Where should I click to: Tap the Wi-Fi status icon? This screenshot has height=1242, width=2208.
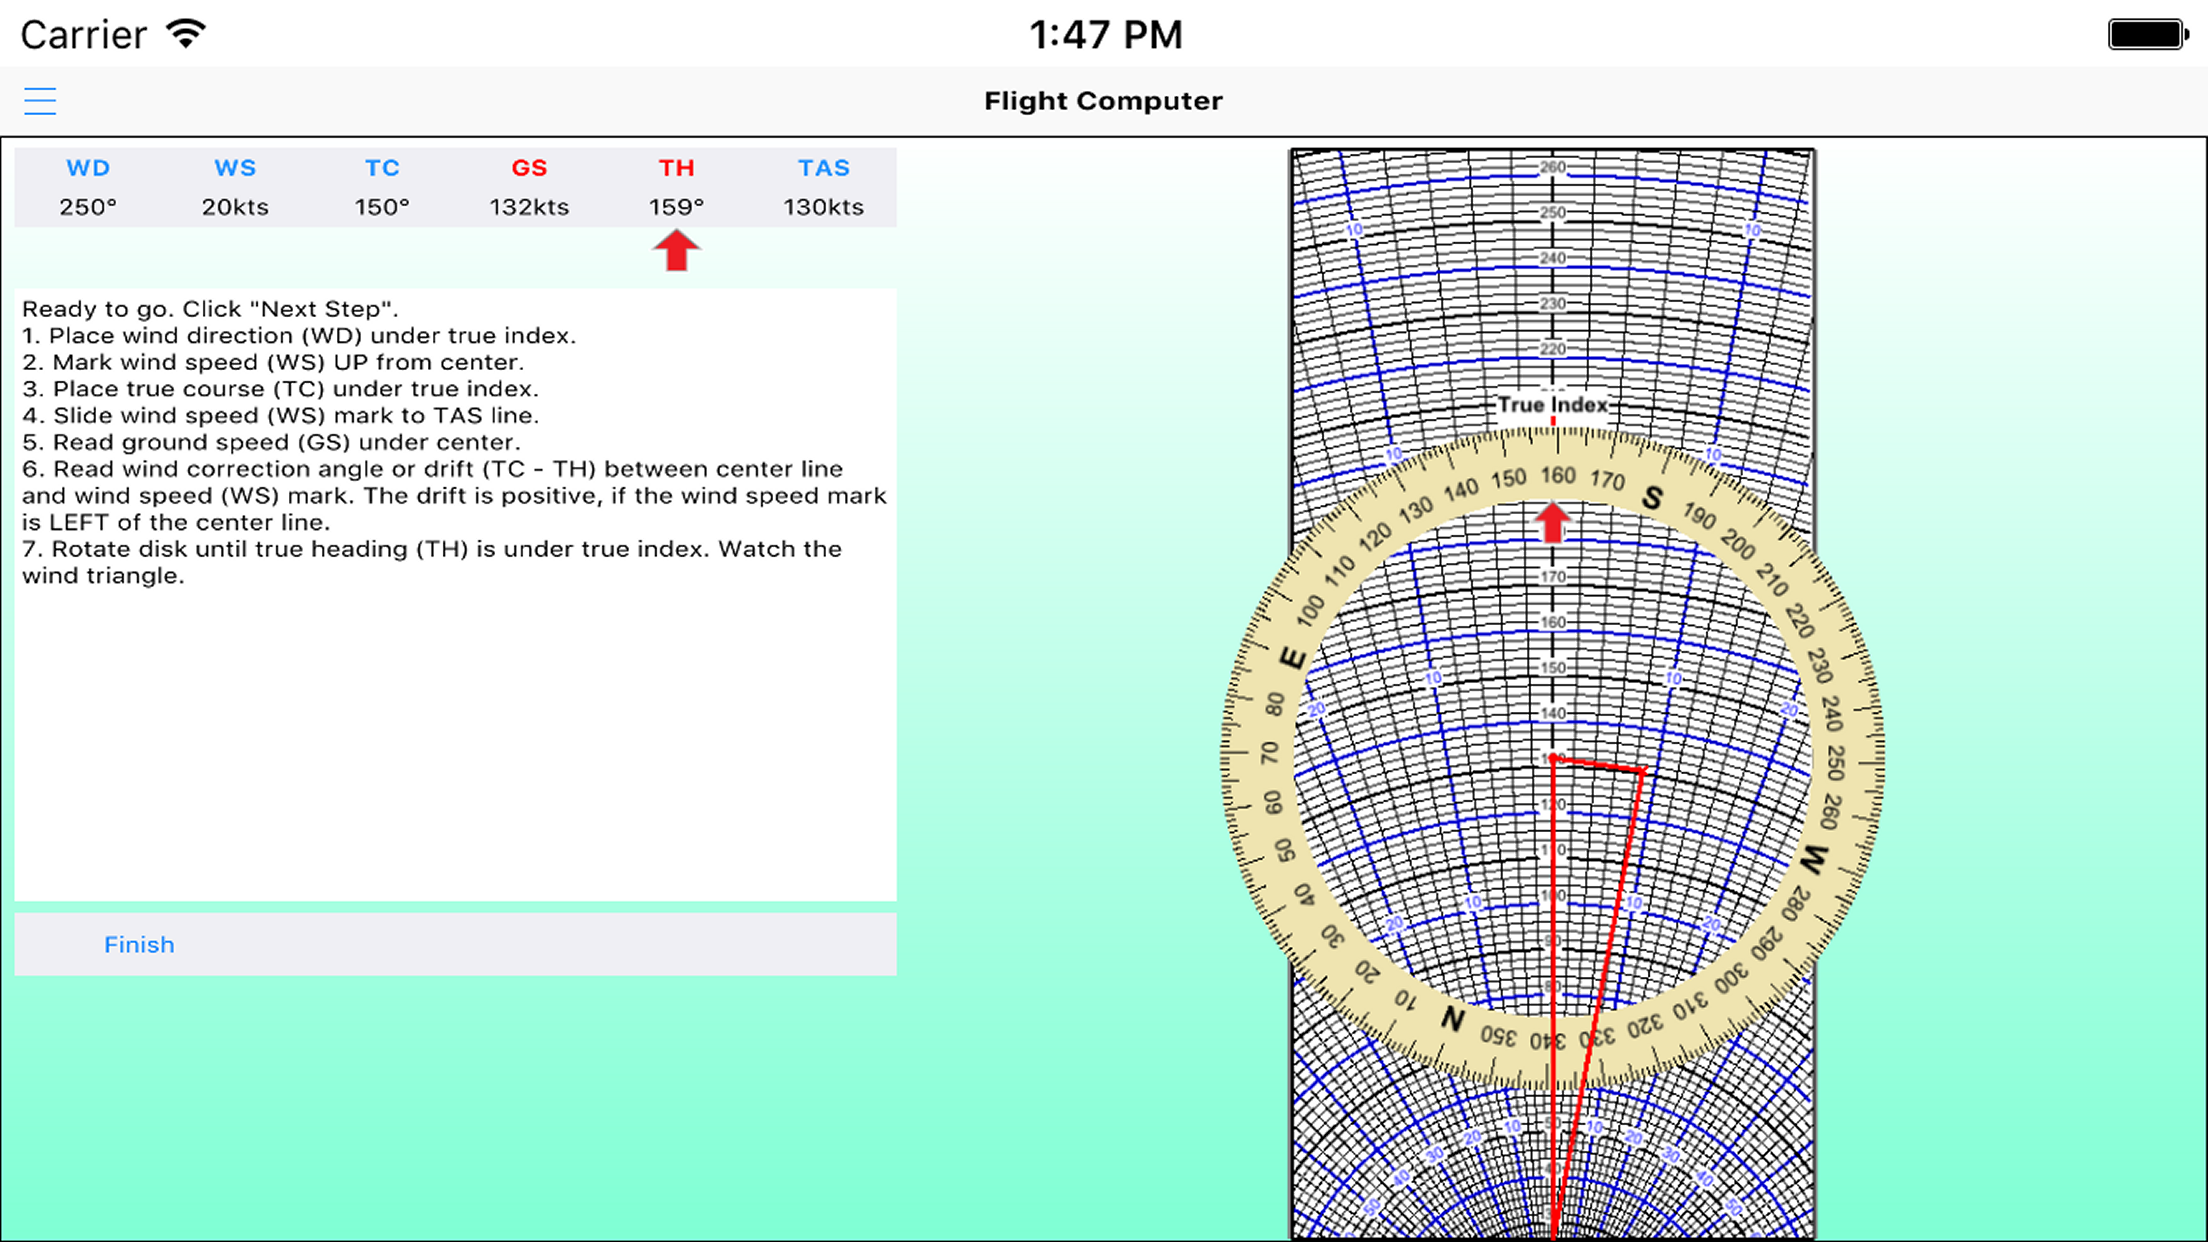click(187, 34)
